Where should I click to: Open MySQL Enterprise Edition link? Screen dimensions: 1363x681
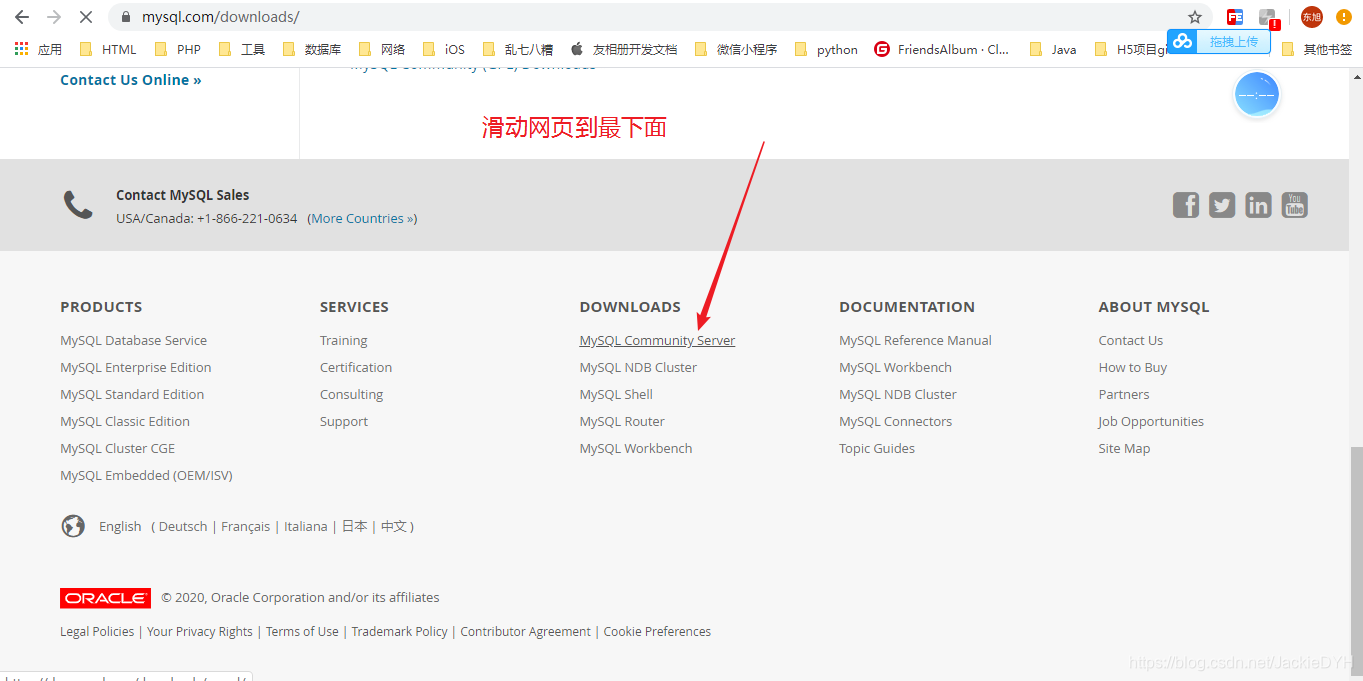(x=135, y=367)
